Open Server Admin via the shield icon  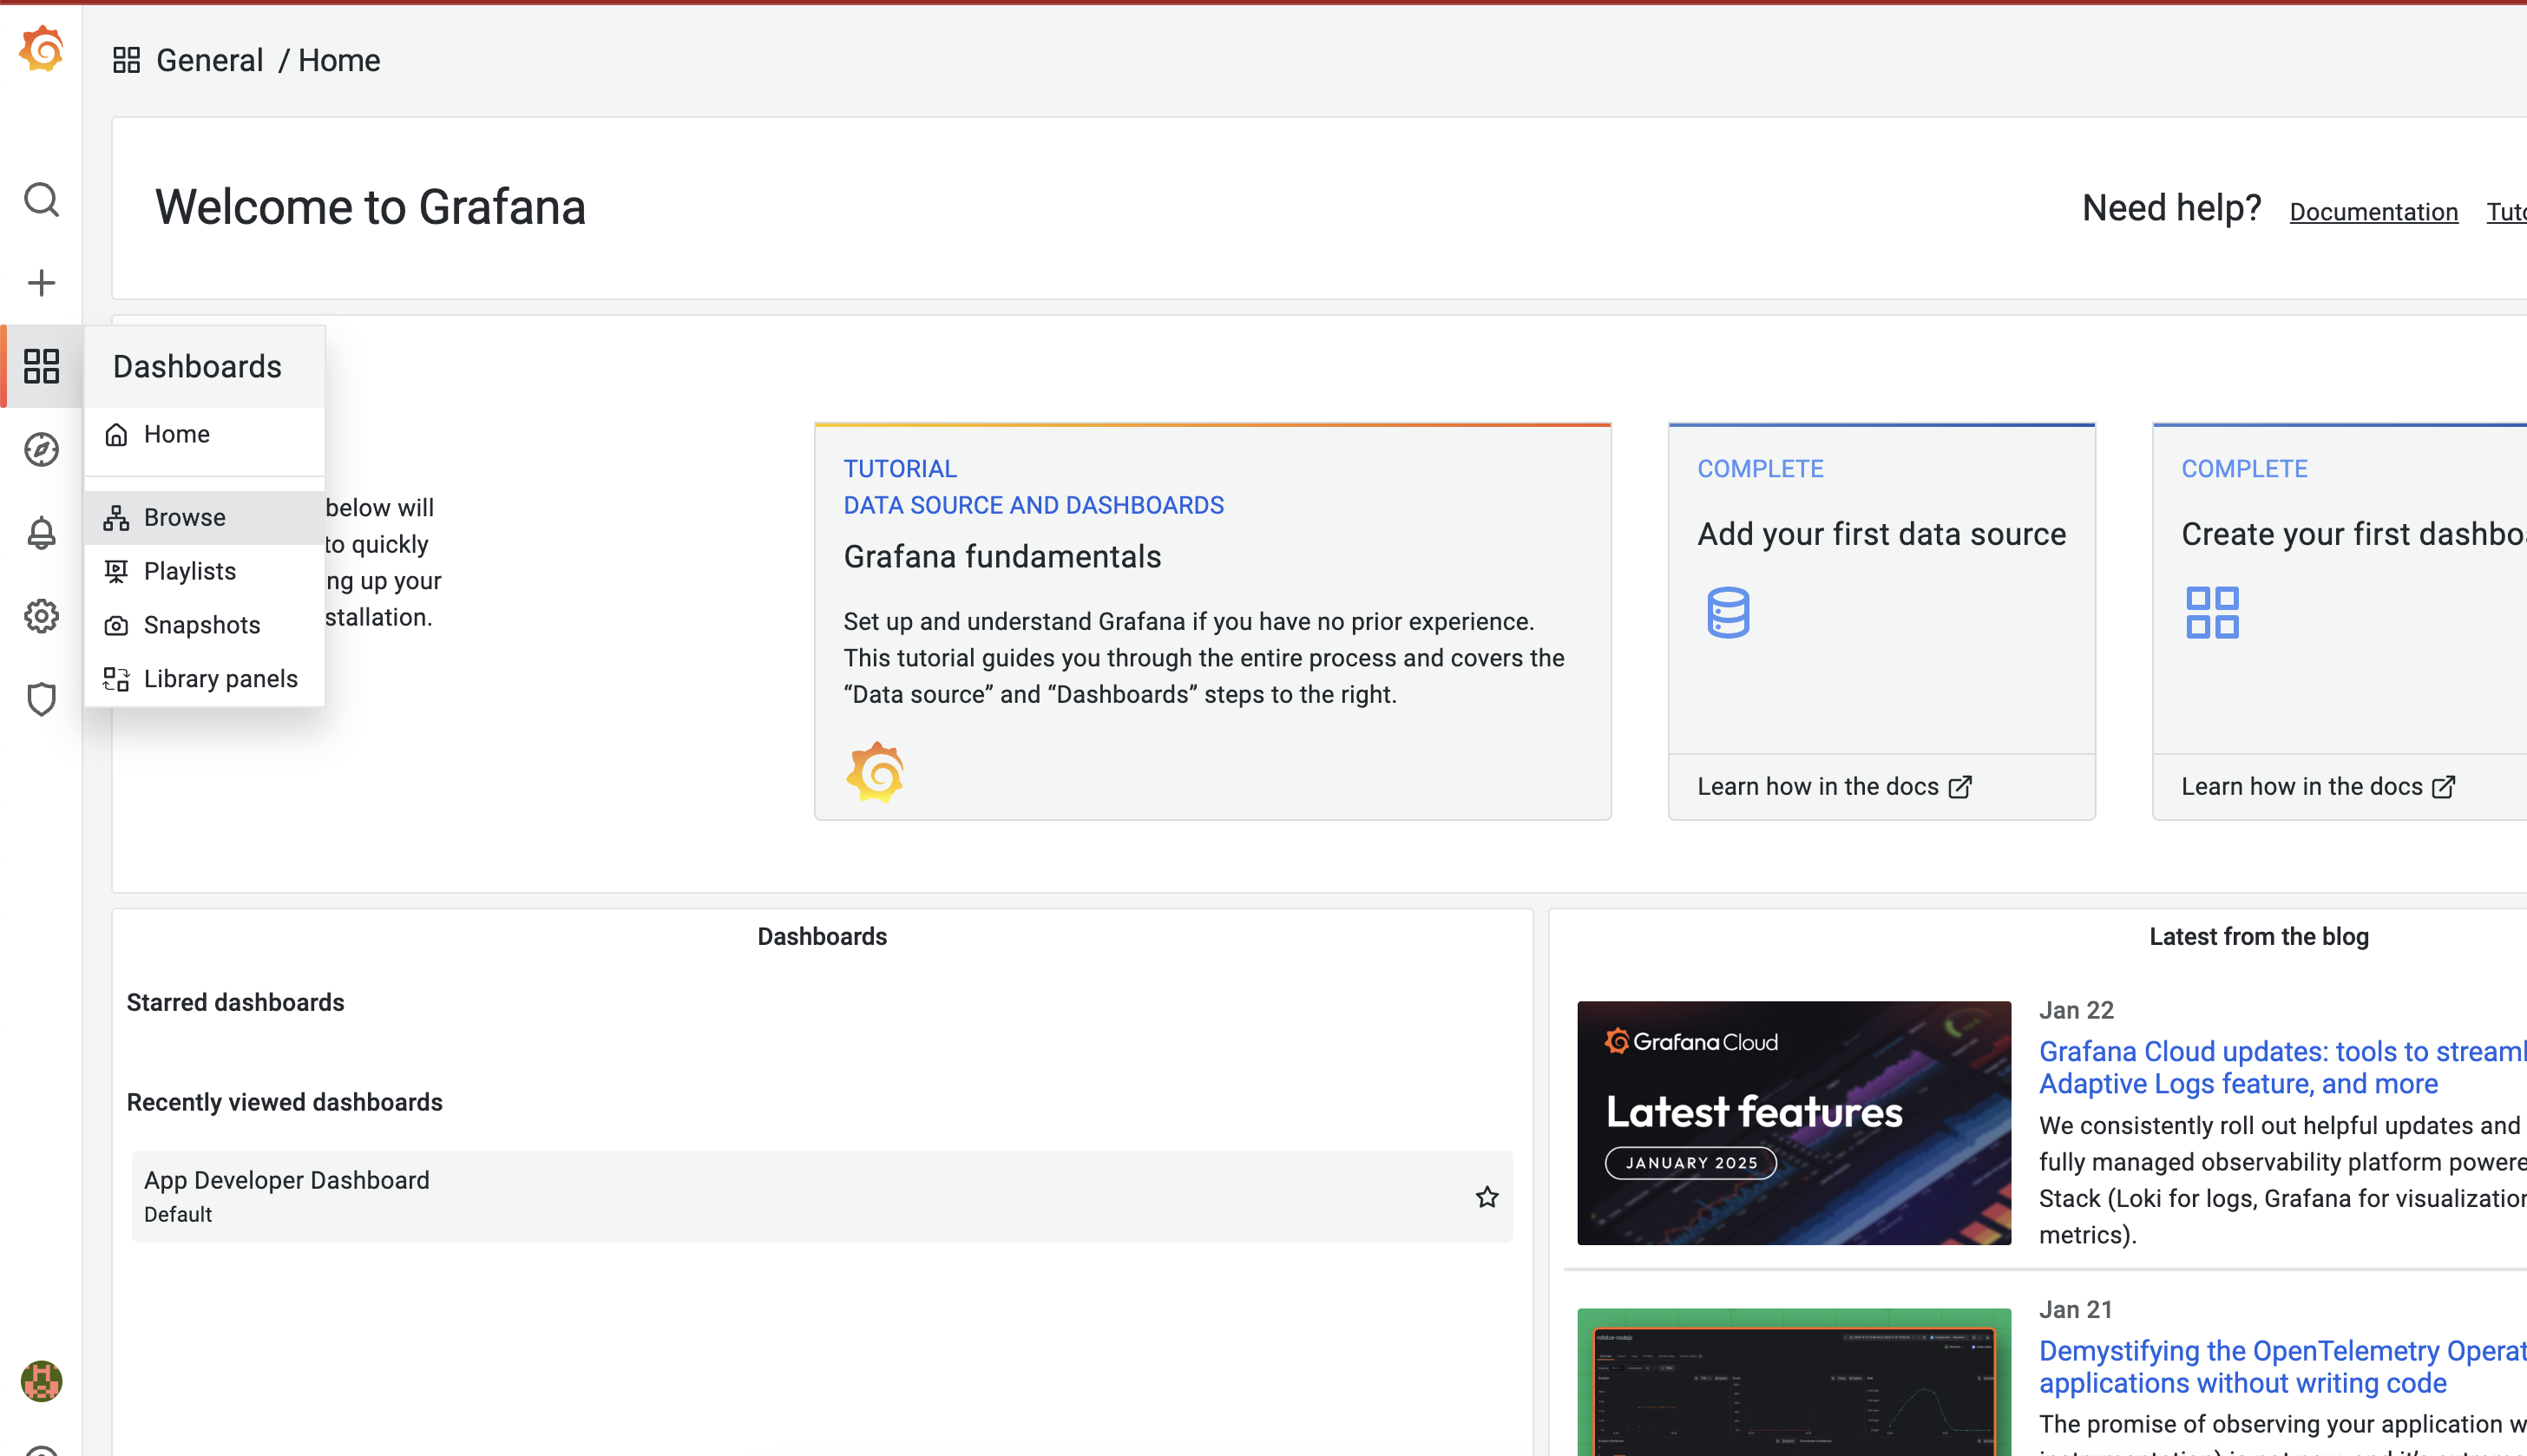pyautogui.click(x=41, y=699)
